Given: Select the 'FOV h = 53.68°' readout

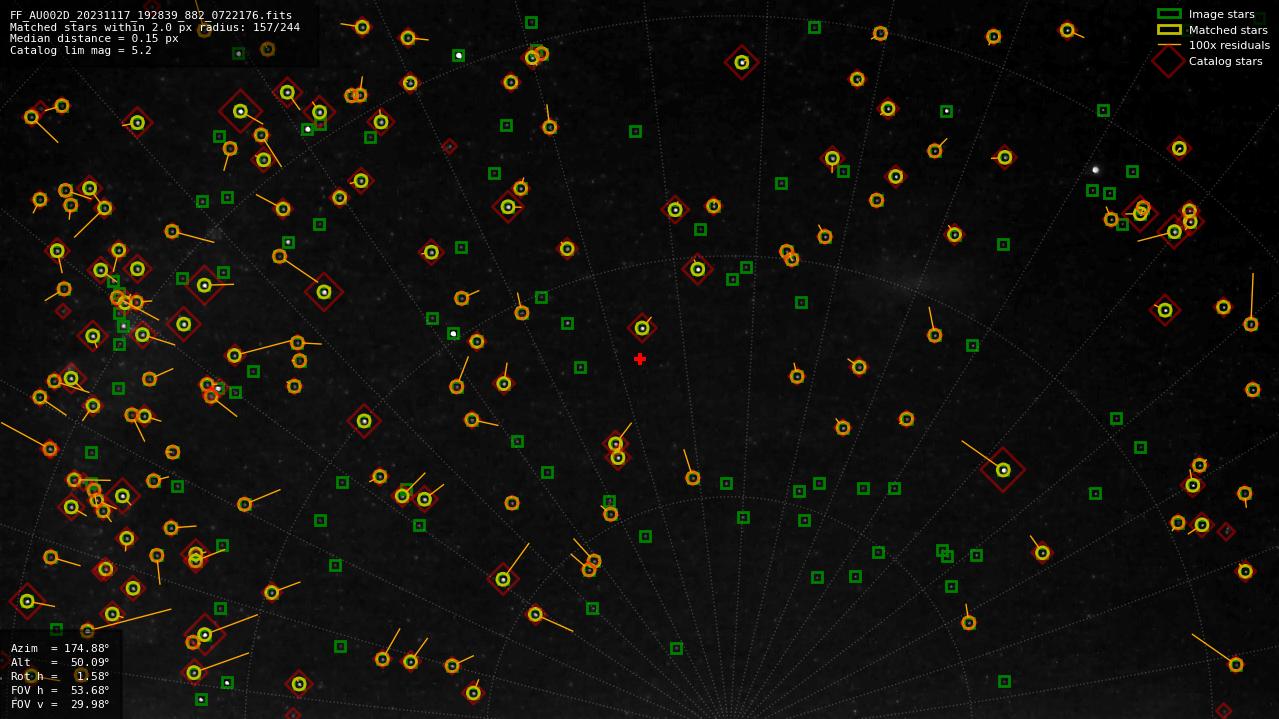Looking at the screenshot, I should point(60,690).
